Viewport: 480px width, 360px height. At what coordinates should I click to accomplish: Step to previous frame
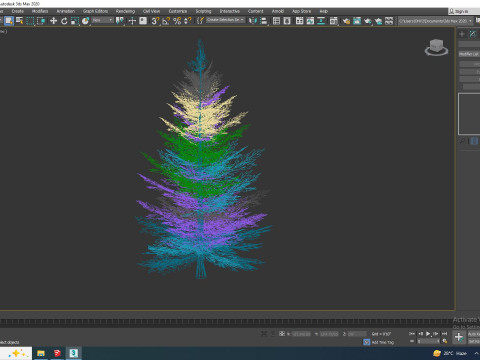420,334
